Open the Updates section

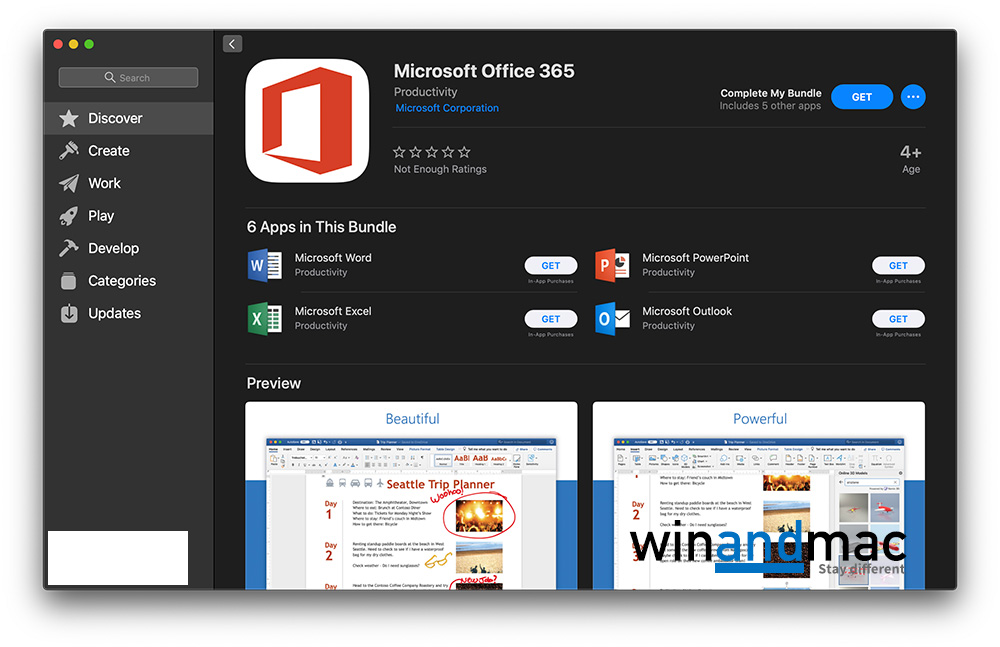69,313
